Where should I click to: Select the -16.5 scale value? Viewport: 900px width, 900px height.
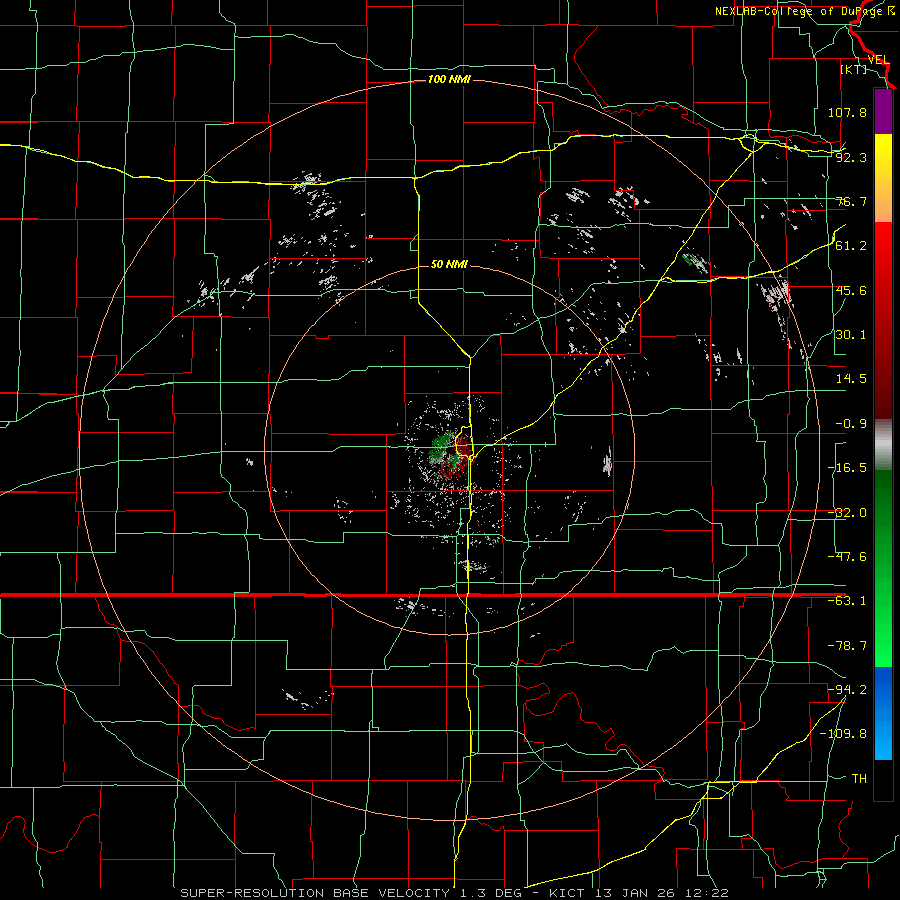847,468
